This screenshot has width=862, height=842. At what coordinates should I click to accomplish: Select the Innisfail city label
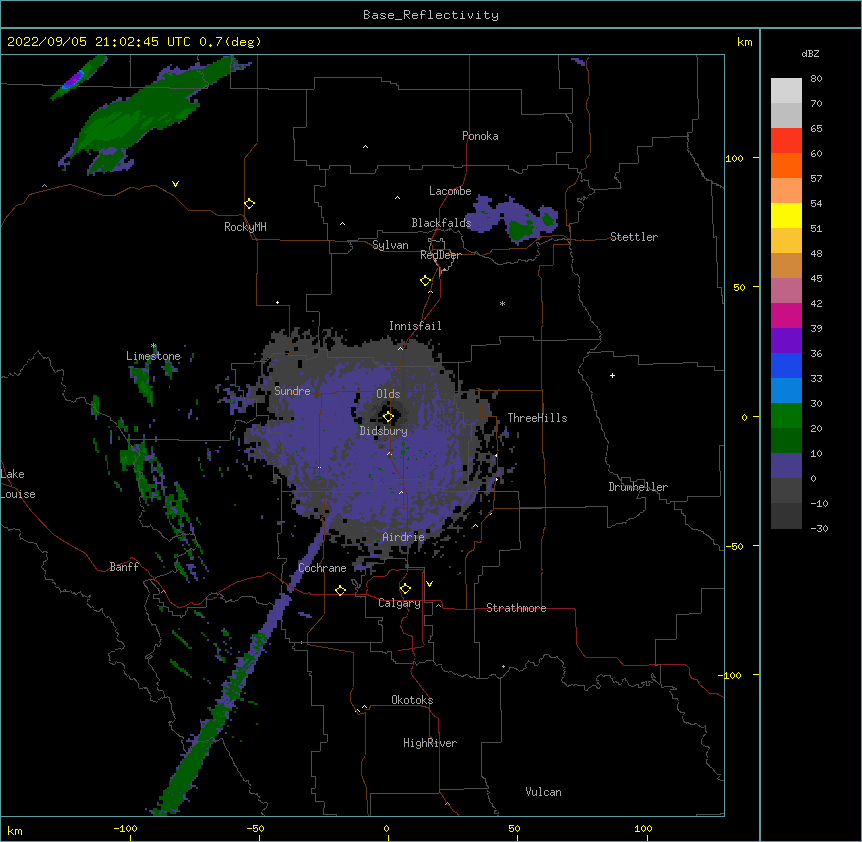[x=415, y=326]
